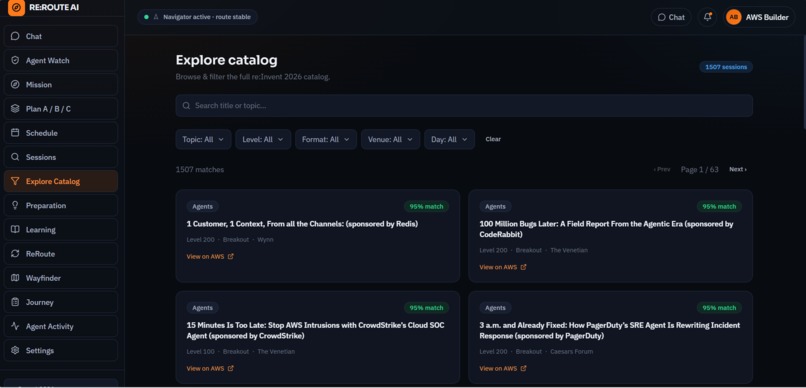Click '15 Minutes Is Too Late' session title
This screenshot has width=806, height=388.
click(315, 330)
